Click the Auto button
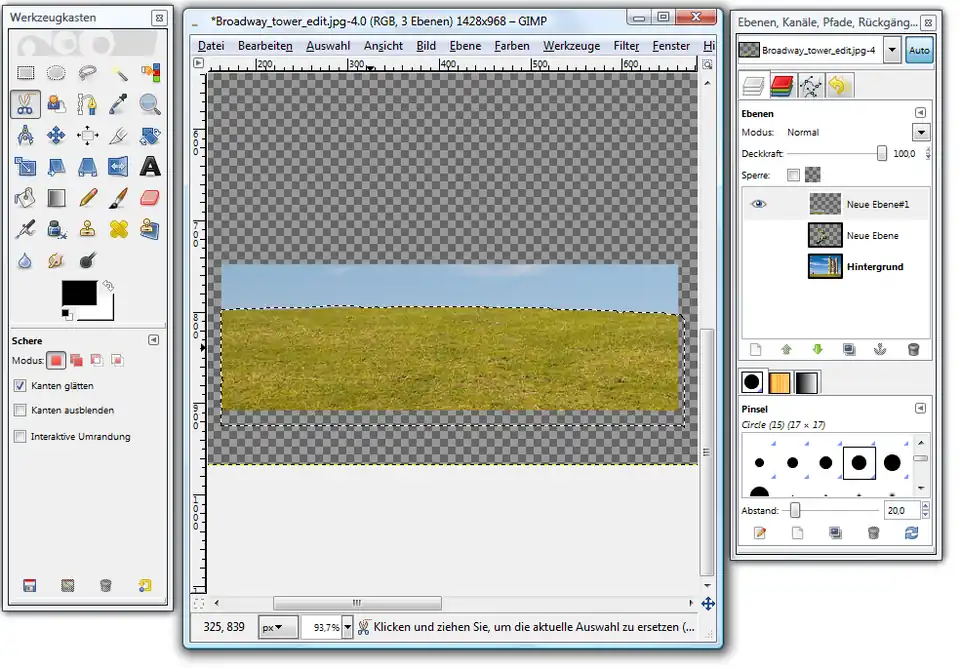The height and width of the screenshot is (668, 960). coord(918,50)
